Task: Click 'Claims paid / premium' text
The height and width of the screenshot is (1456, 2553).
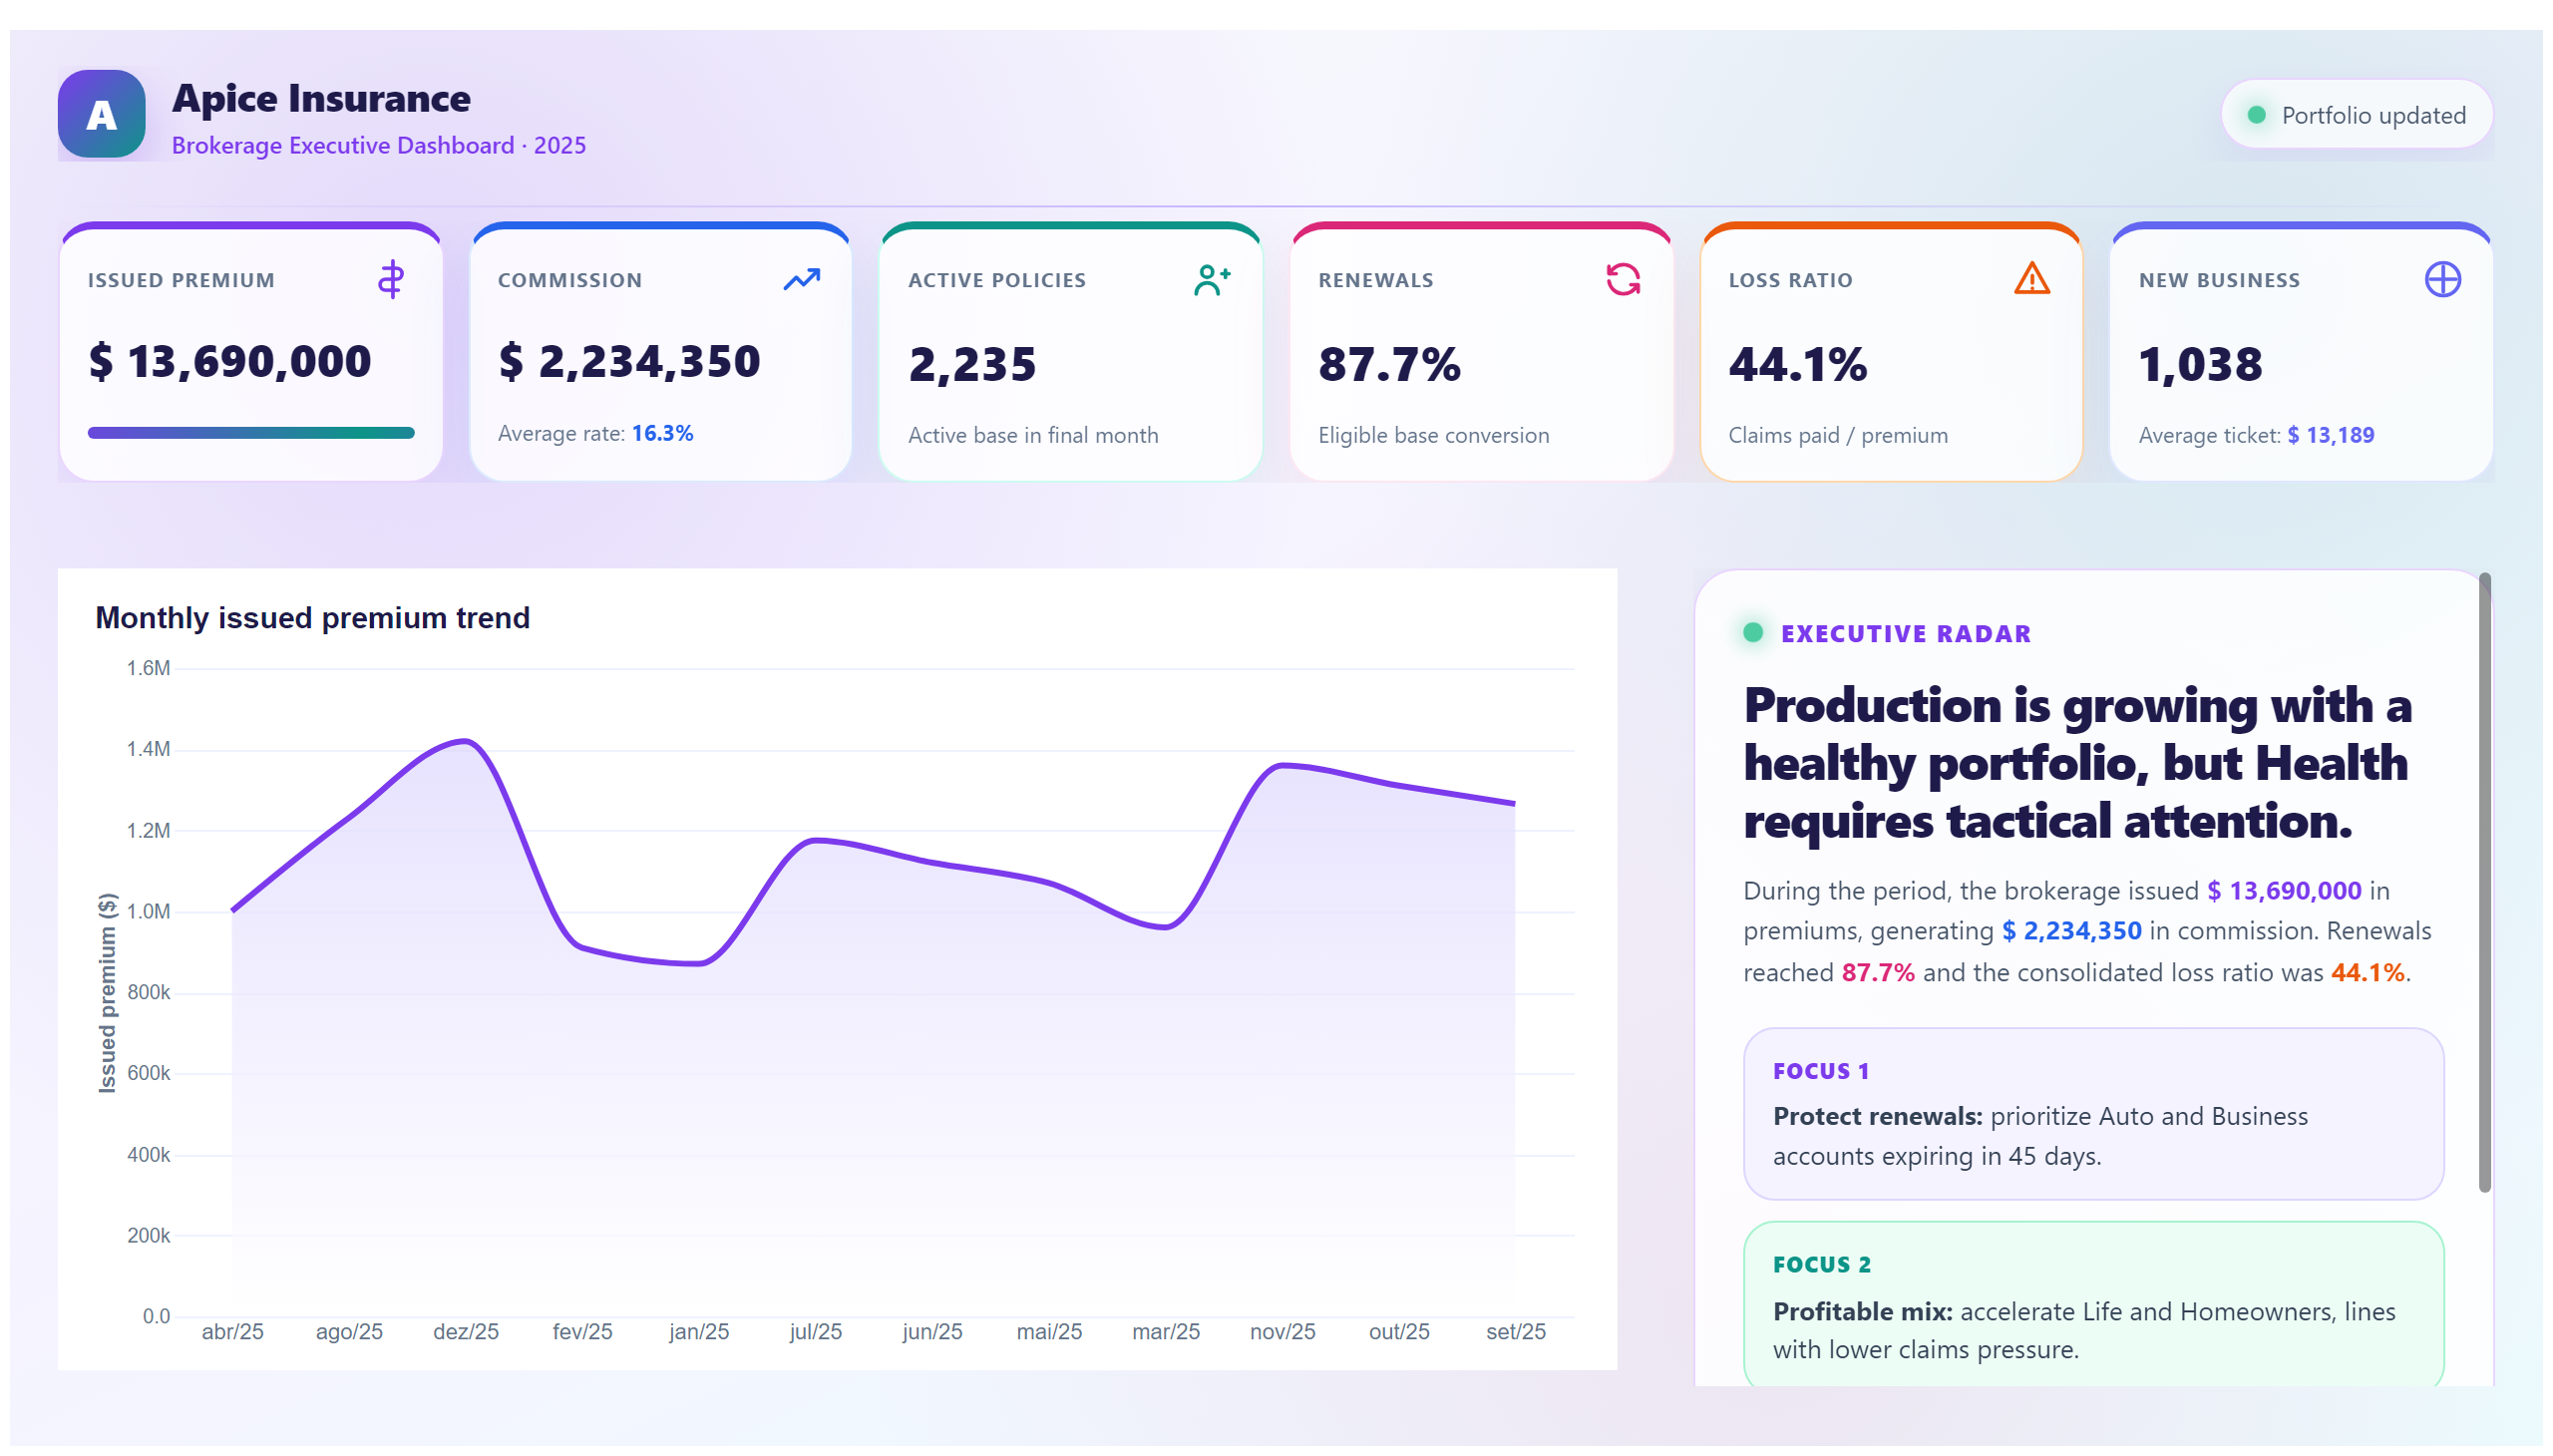Action: tap(1838, 435)
